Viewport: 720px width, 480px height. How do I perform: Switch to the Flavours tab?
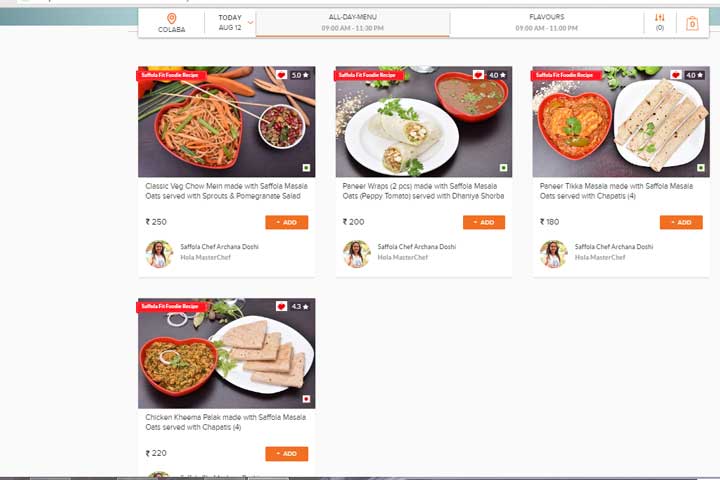(546, 23)
